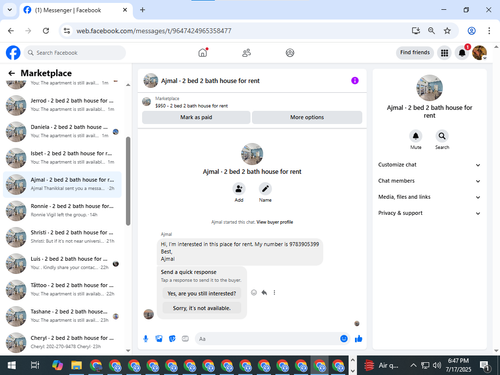Open Jerrod conversation in list
The width and height of the screenshot is (500, 375).
click(x=62, y=105)
